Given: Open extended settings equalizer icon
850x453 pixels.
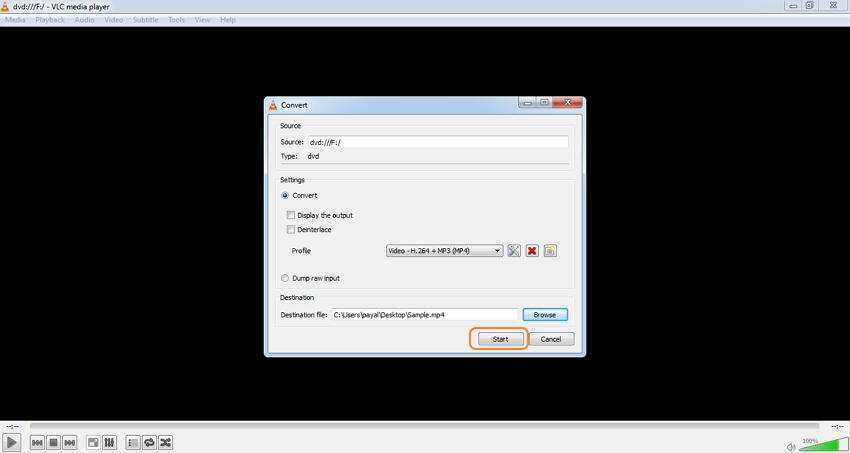Looking at the screenshot, I should coord(109,443).
